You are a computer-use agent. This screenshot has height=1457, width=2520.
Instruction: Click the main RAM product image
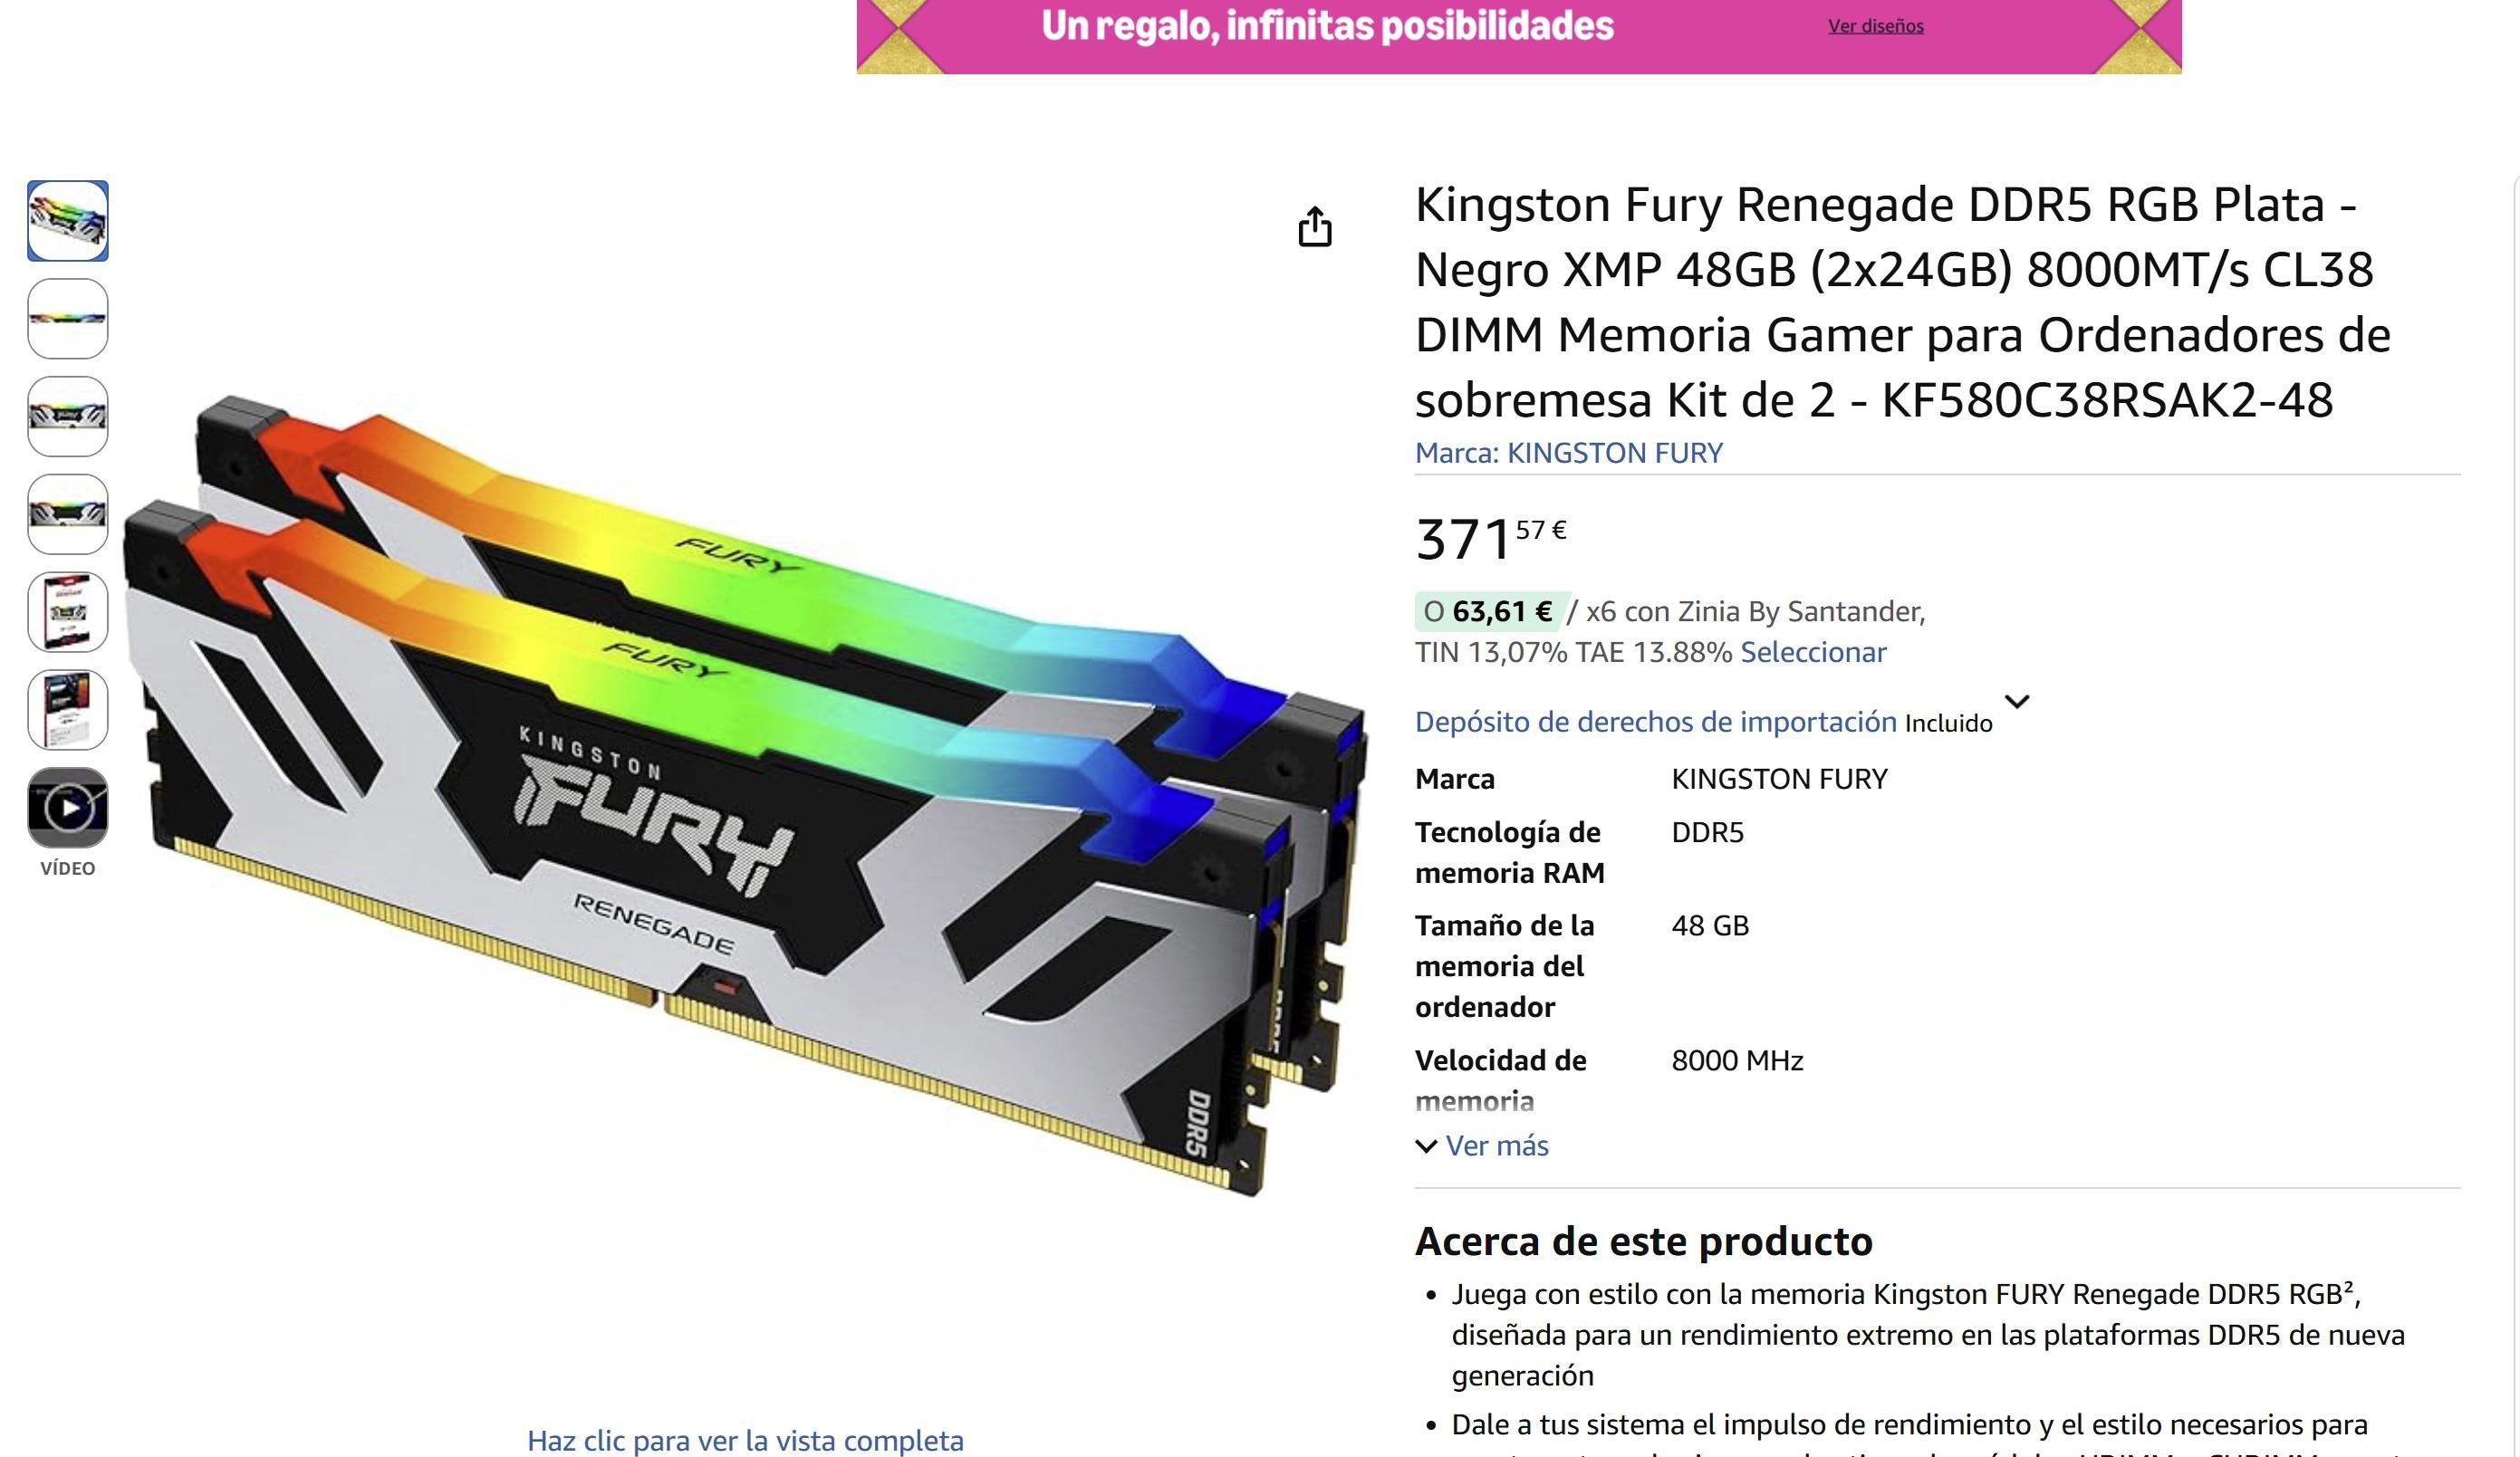(x=745, y=795)
